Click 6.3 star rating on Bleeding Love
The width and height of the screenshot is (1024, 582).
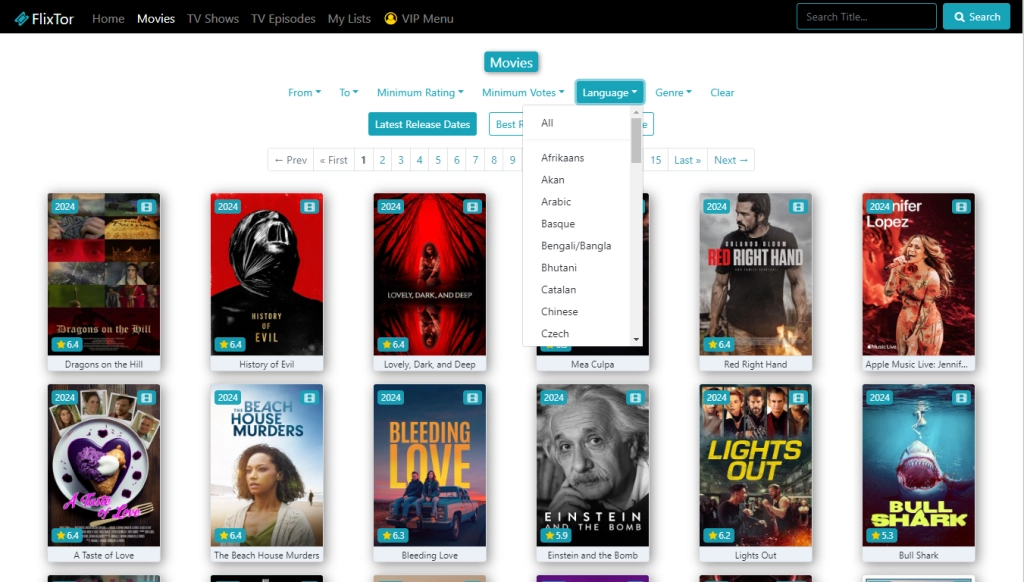[x=393, y=535]
